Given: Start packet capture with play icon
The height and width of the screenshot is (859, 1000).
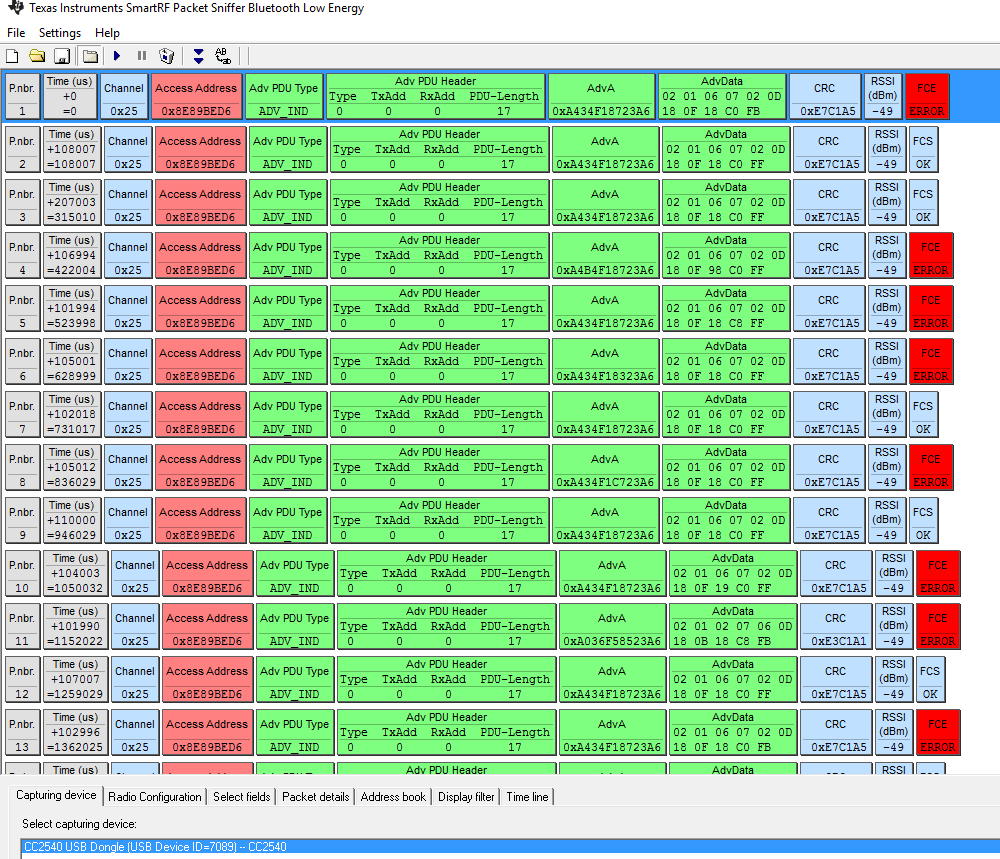Looking at the screenshot, I should [x=117, y=56].
